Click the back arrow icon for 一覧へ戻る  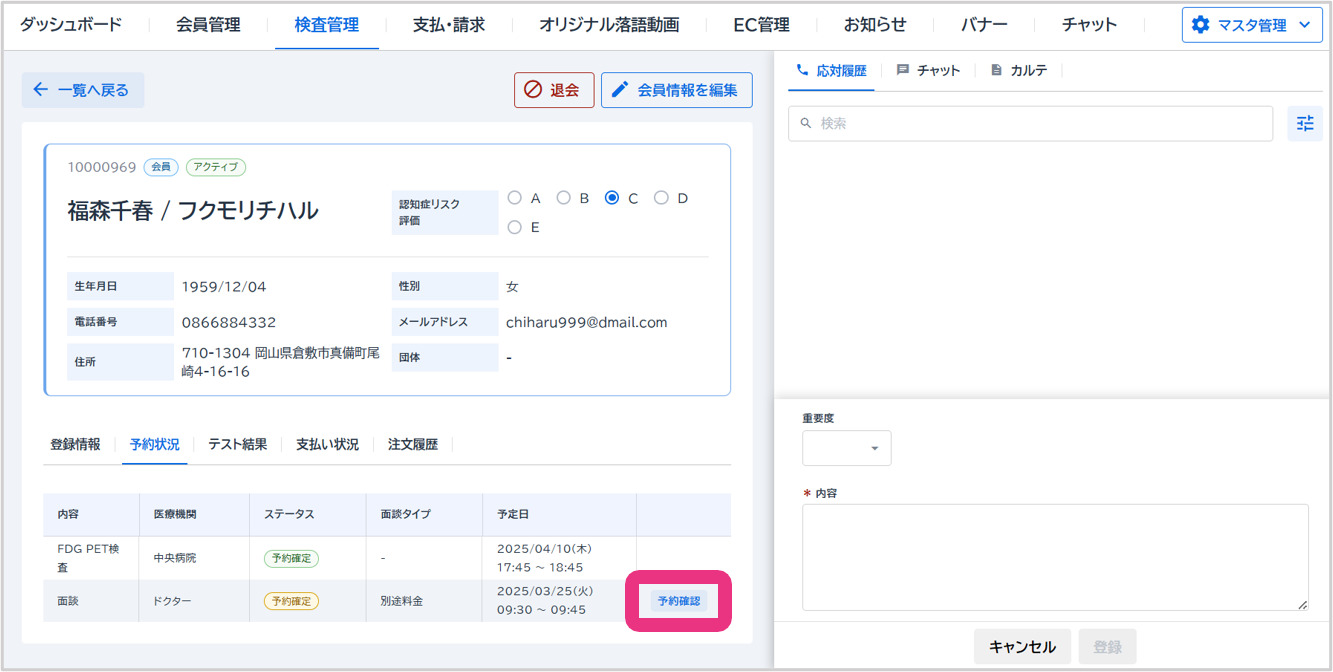(41, 90)
